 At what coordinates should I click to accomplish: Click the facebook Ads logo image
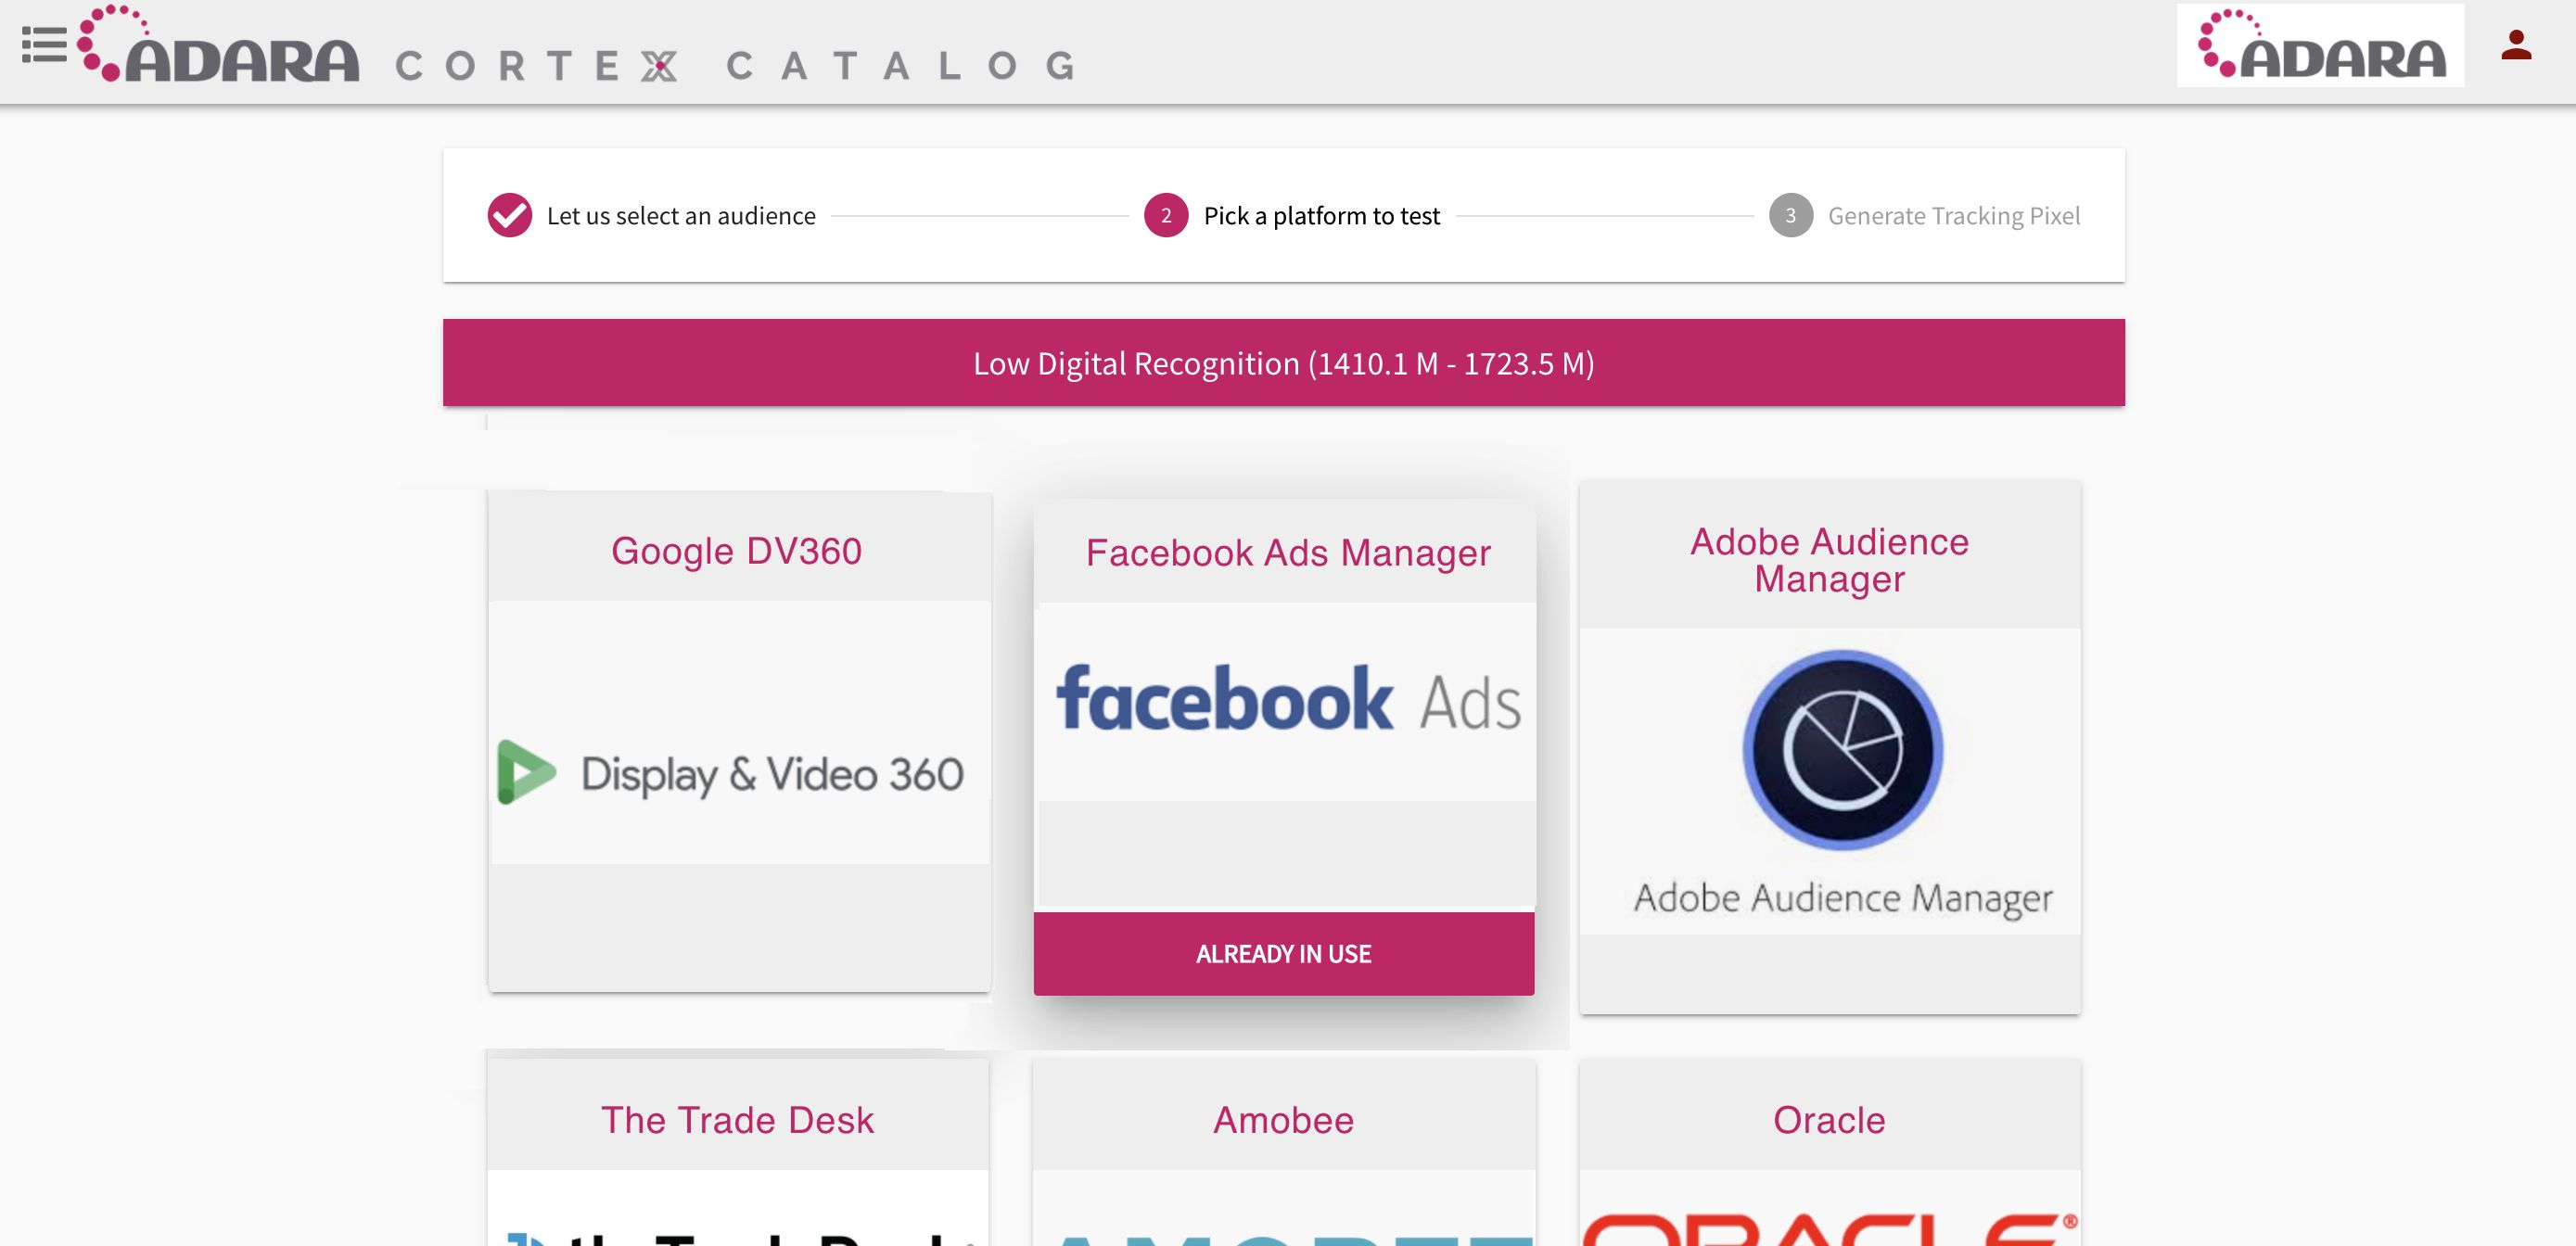click(1288, 699)
